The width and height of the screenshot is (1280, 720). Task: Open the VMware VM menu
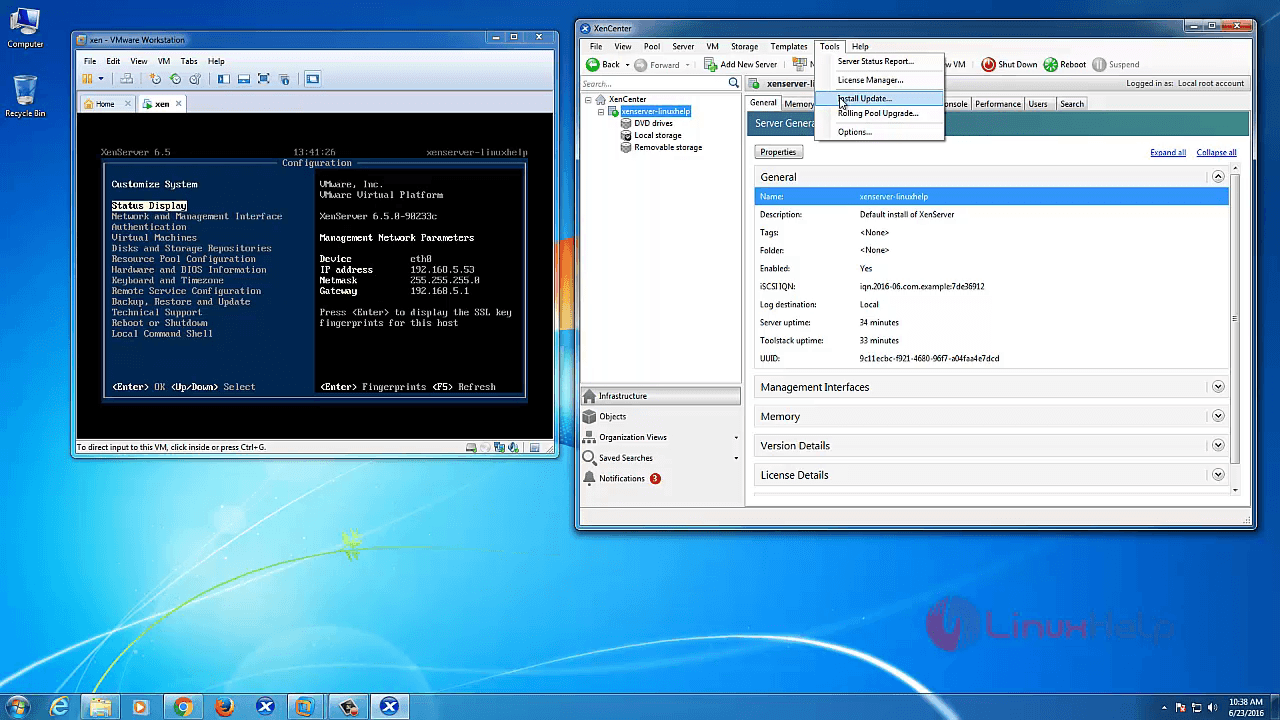[164, 61]
